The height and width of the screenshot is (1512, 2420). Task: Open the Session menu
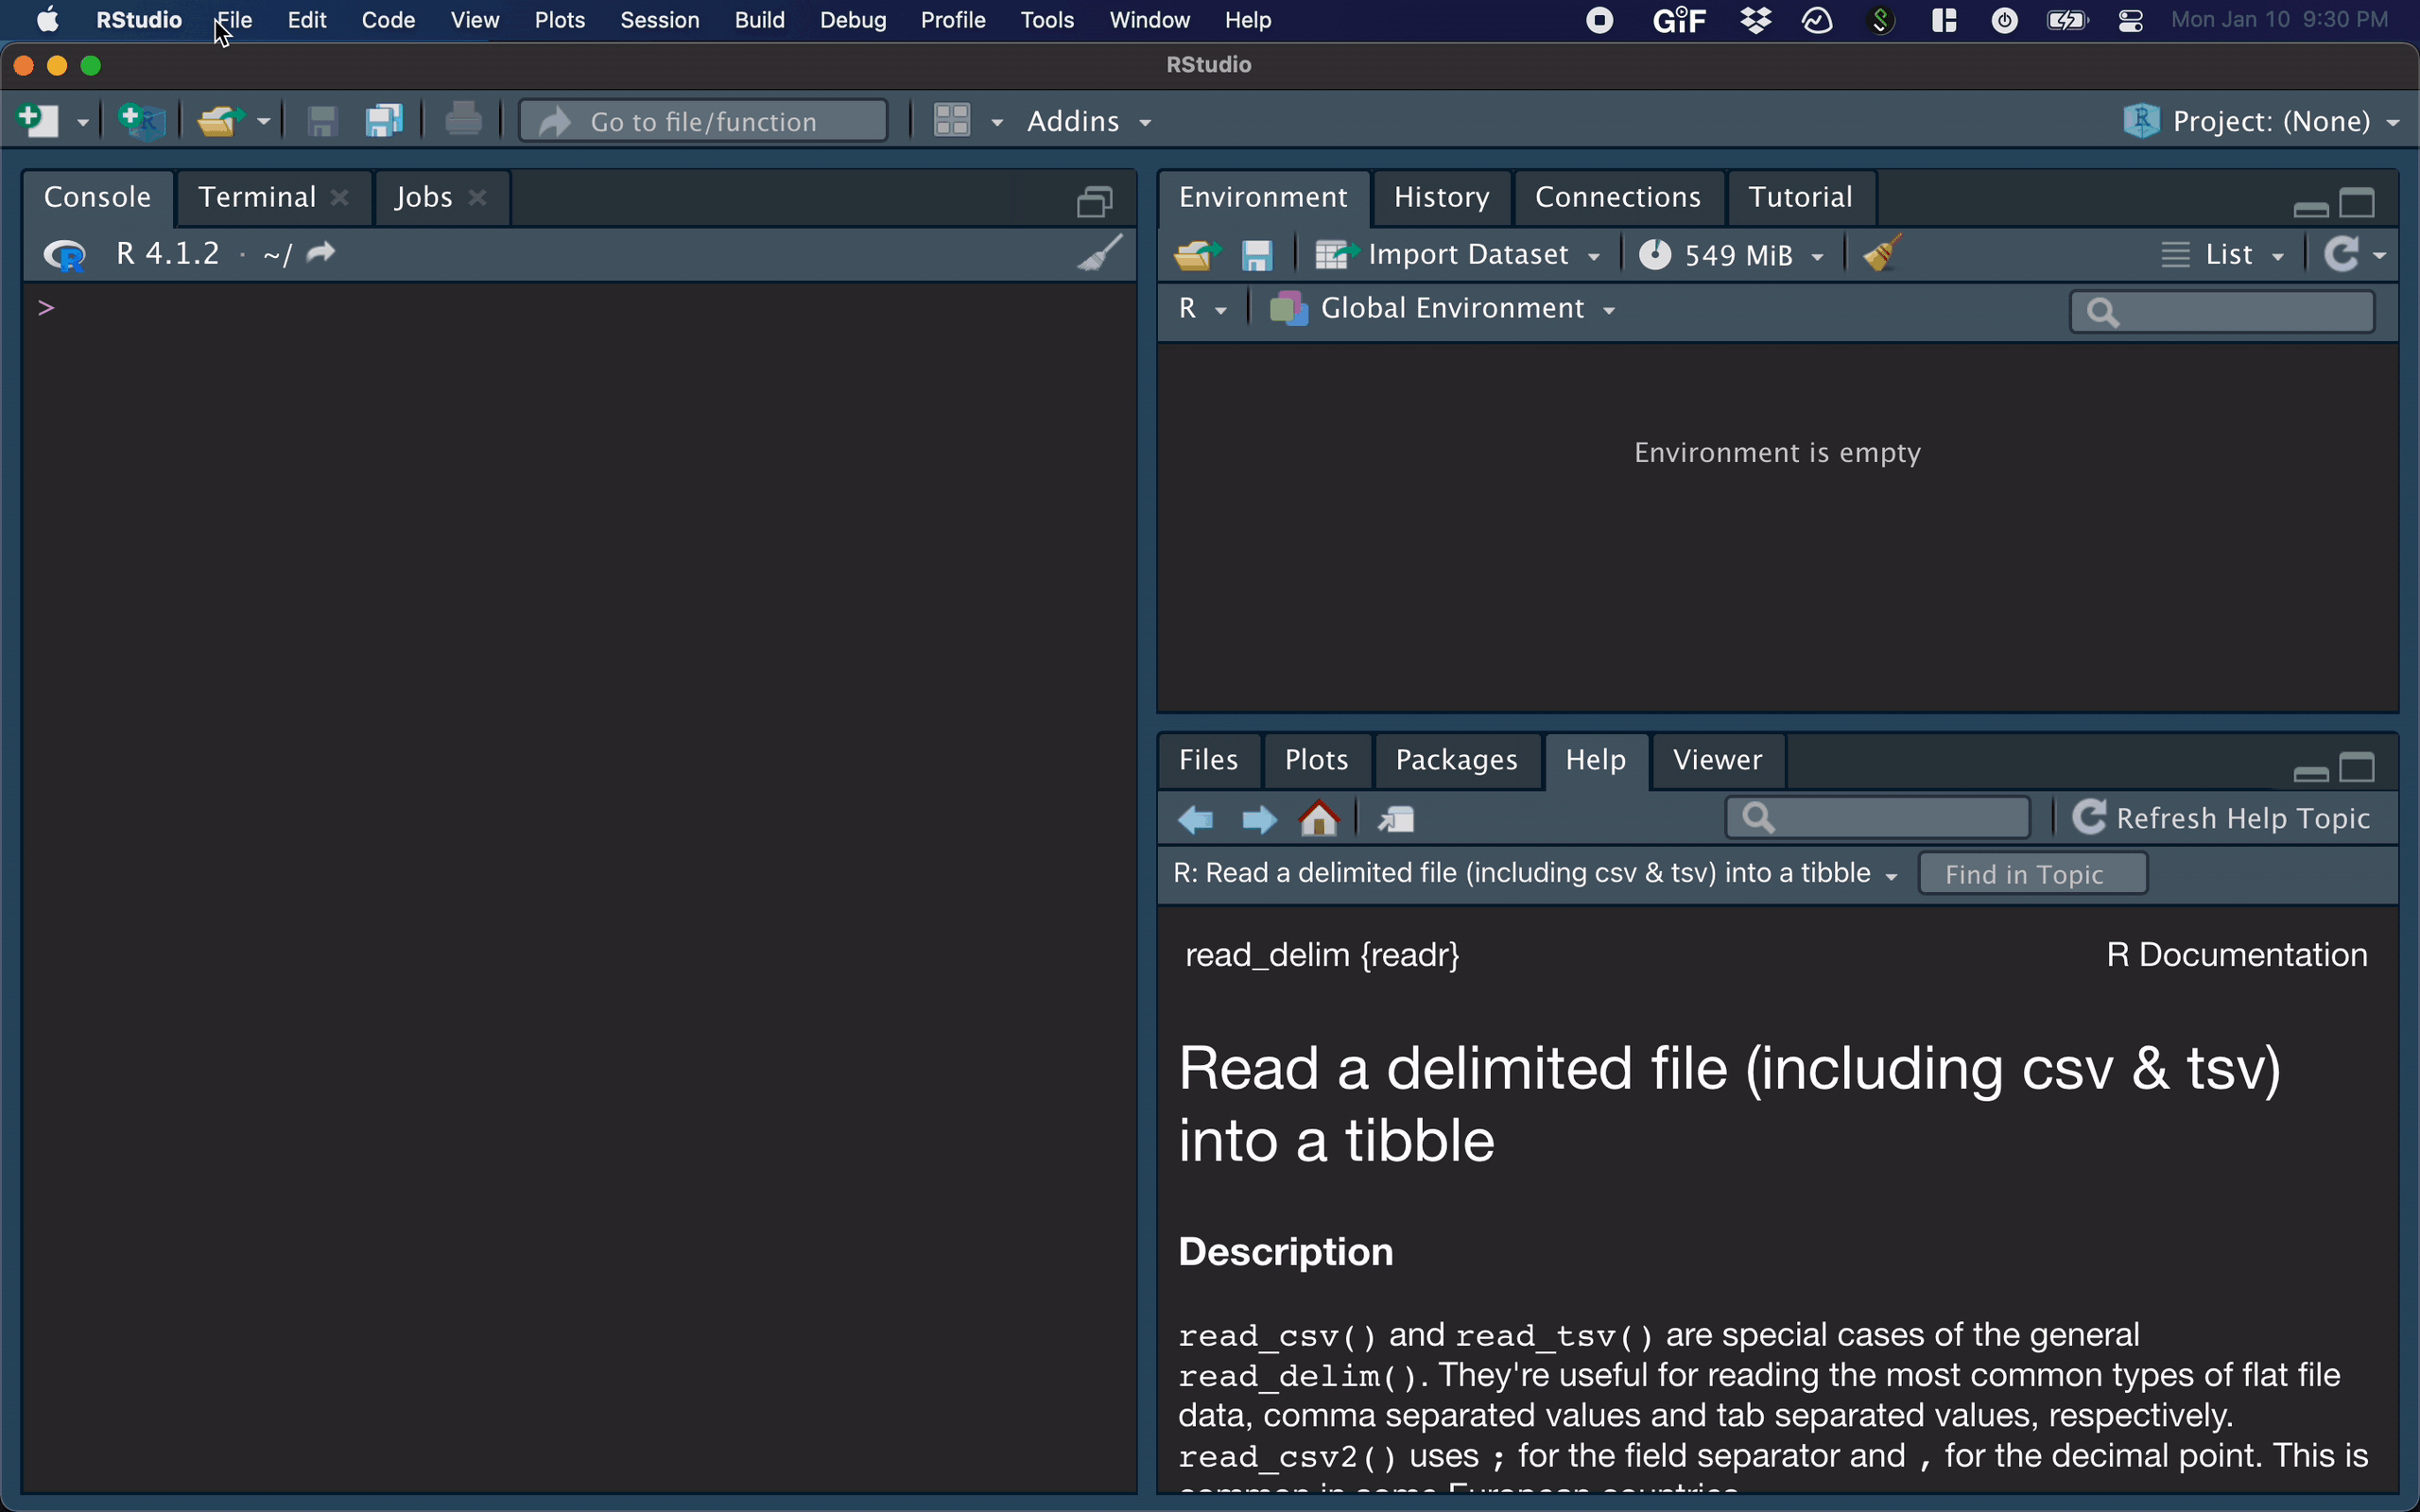click(x=659, y=19)
